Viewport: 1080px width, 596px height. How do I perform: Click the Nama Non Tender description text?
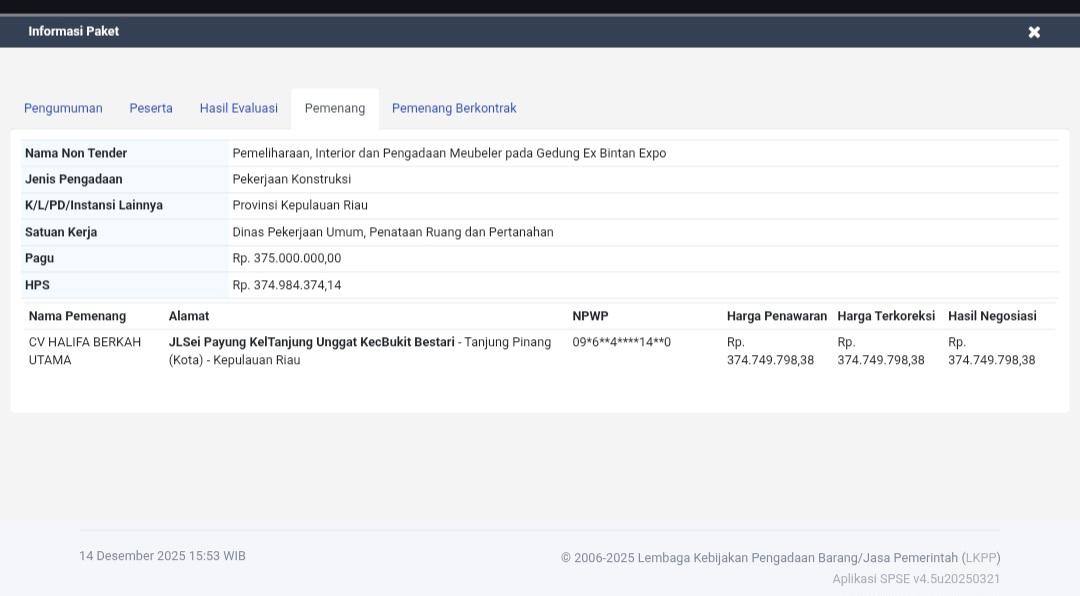pos(449,153)
